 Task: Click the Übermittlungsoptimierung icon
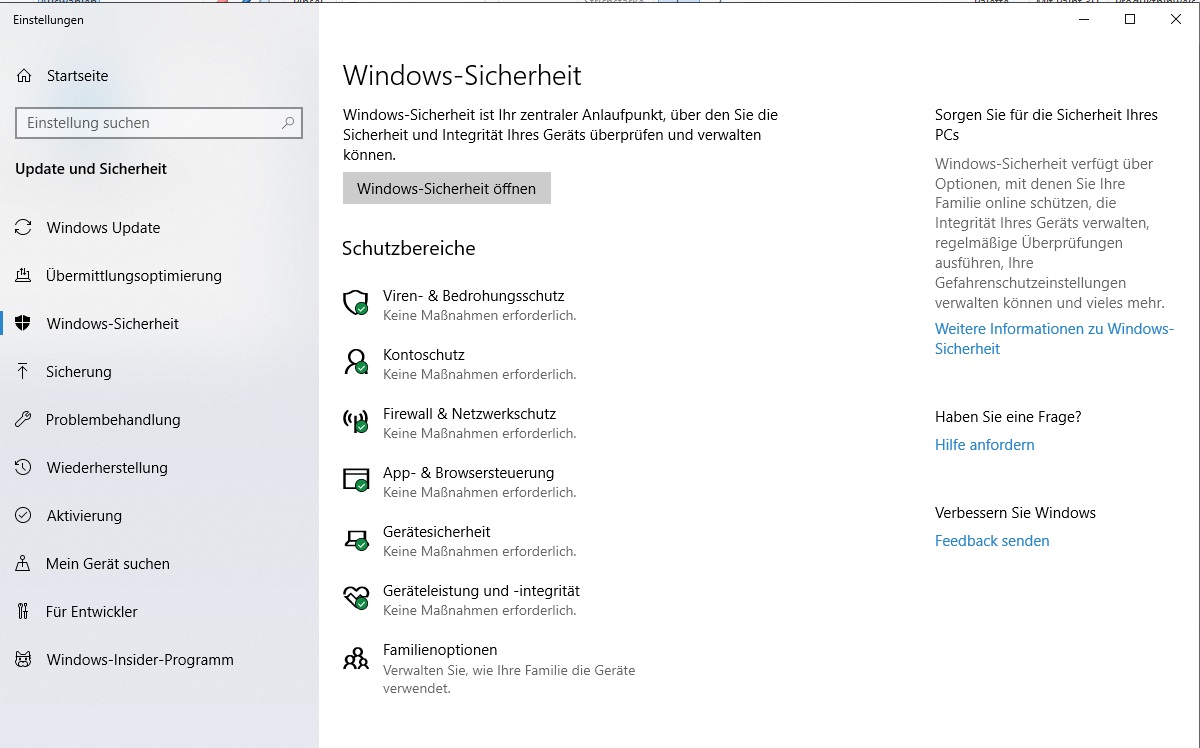(23, 276)
